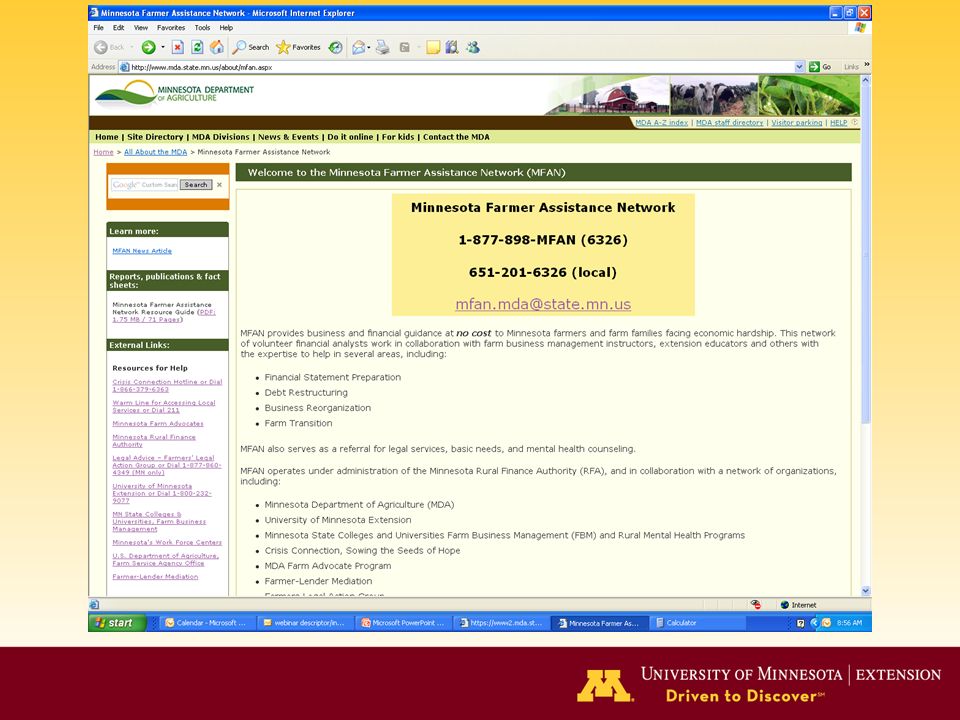
Task: Open the Forward history dropdown arrow
Action: tap(163, 47)
